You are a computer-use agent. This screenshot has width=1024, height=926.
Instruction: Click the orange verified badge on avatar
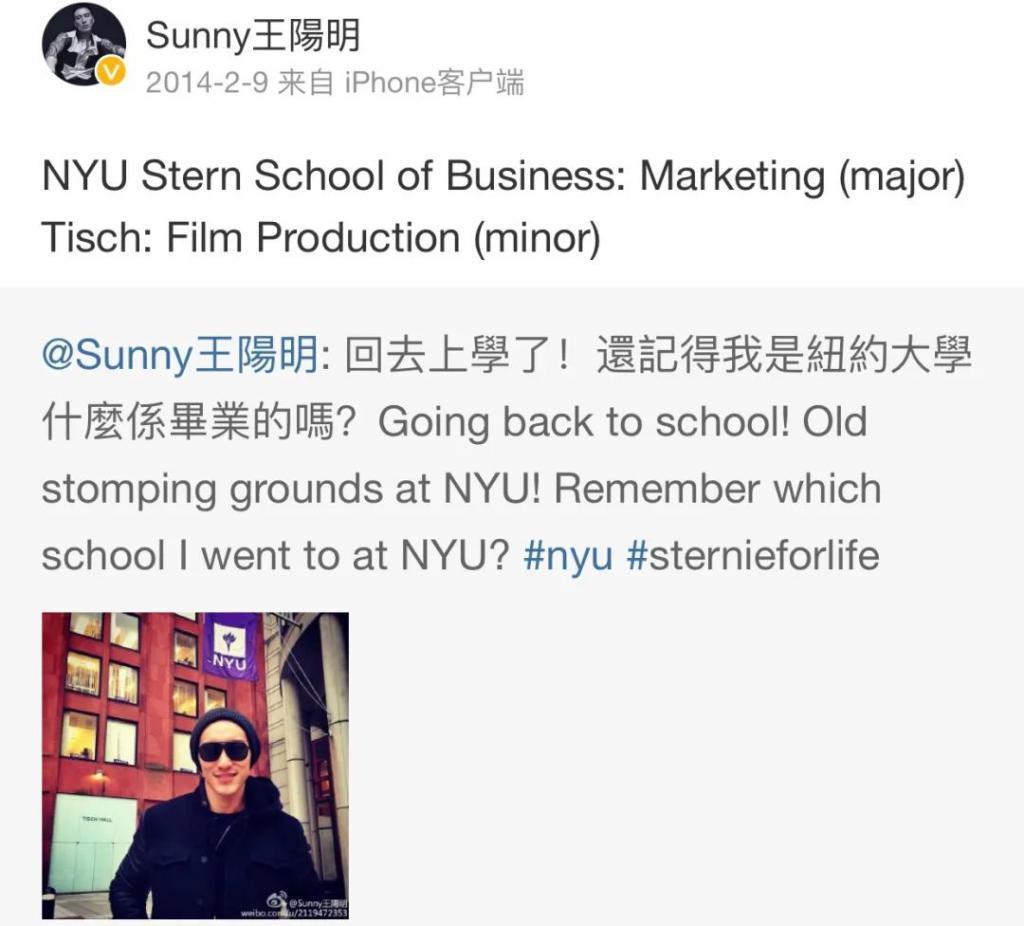click(113, 71)
